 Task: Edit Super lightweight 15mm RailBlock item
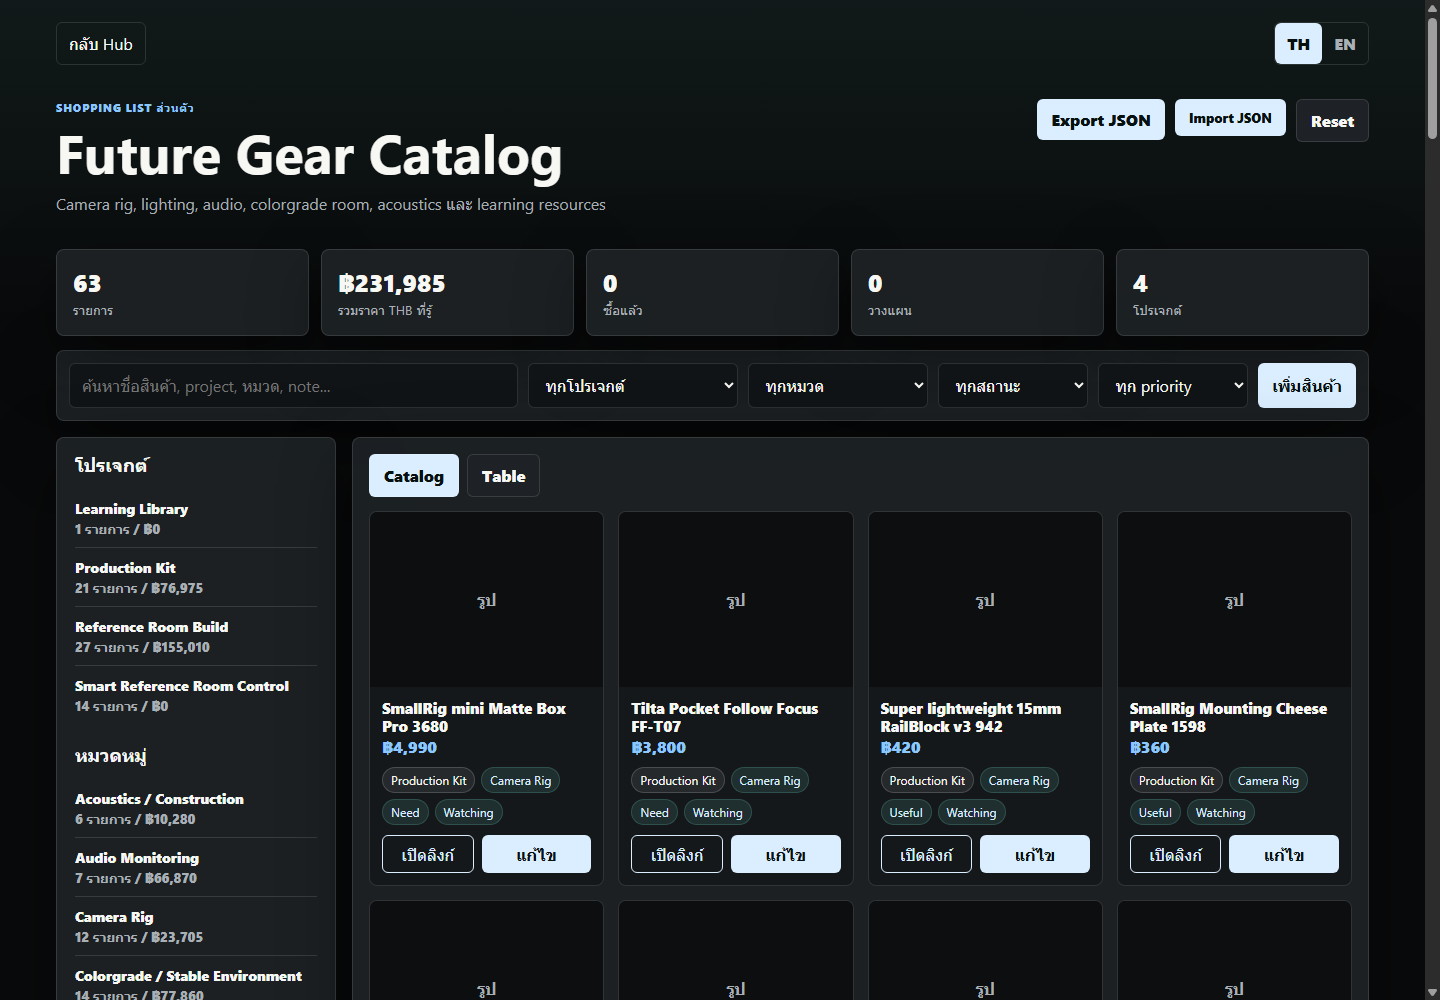tap(1035, 854)
